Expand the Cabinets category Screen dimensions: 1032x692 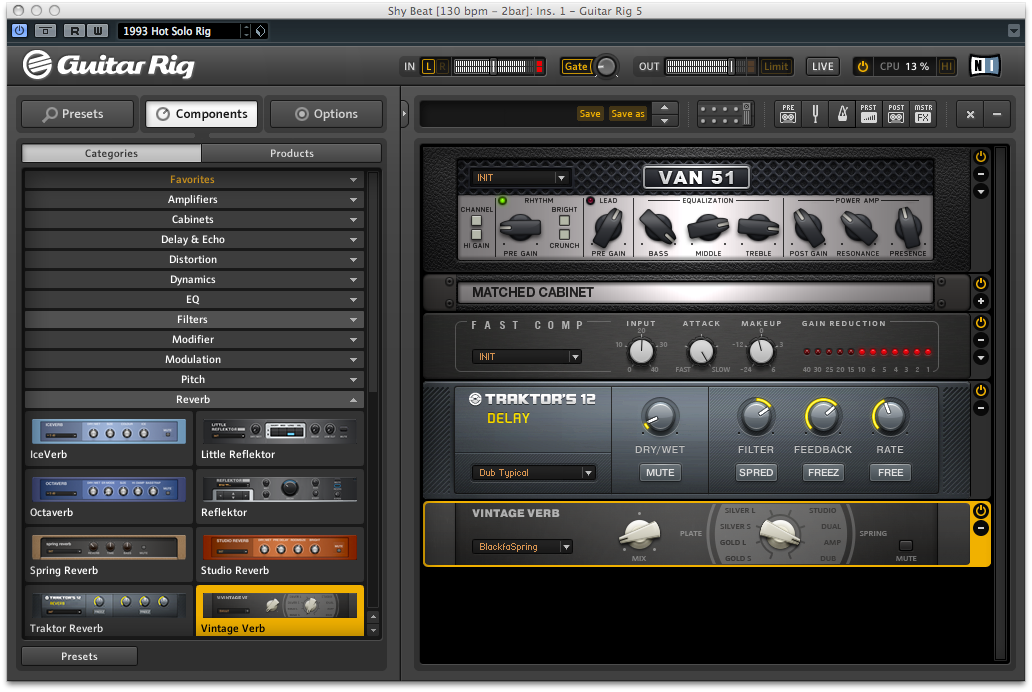tap(193, 219)
